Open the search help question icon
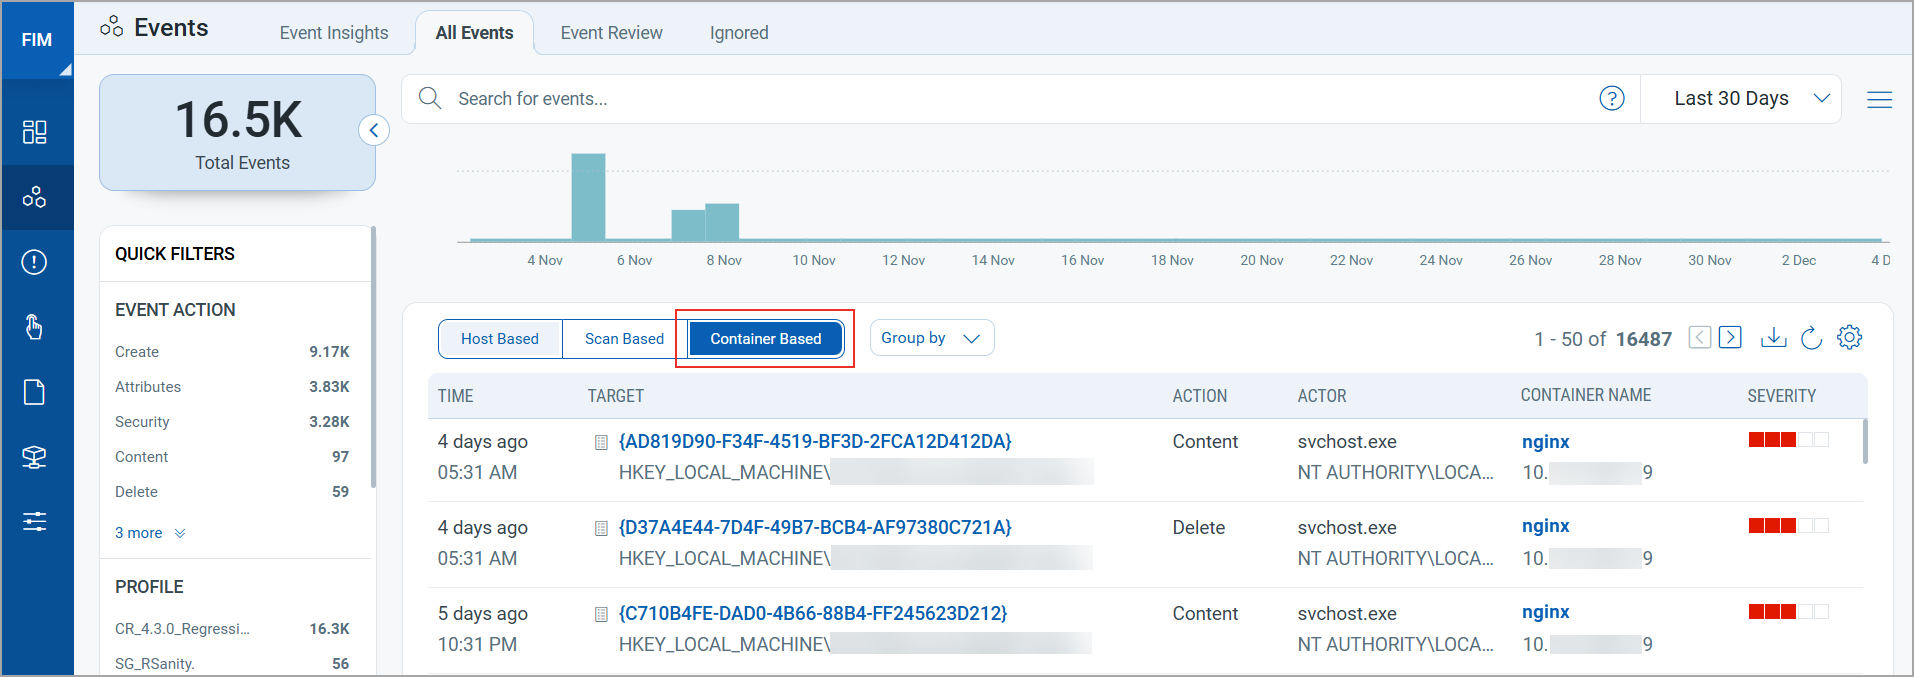This screenshot has height=677, width=1914. coord(1612,98)
